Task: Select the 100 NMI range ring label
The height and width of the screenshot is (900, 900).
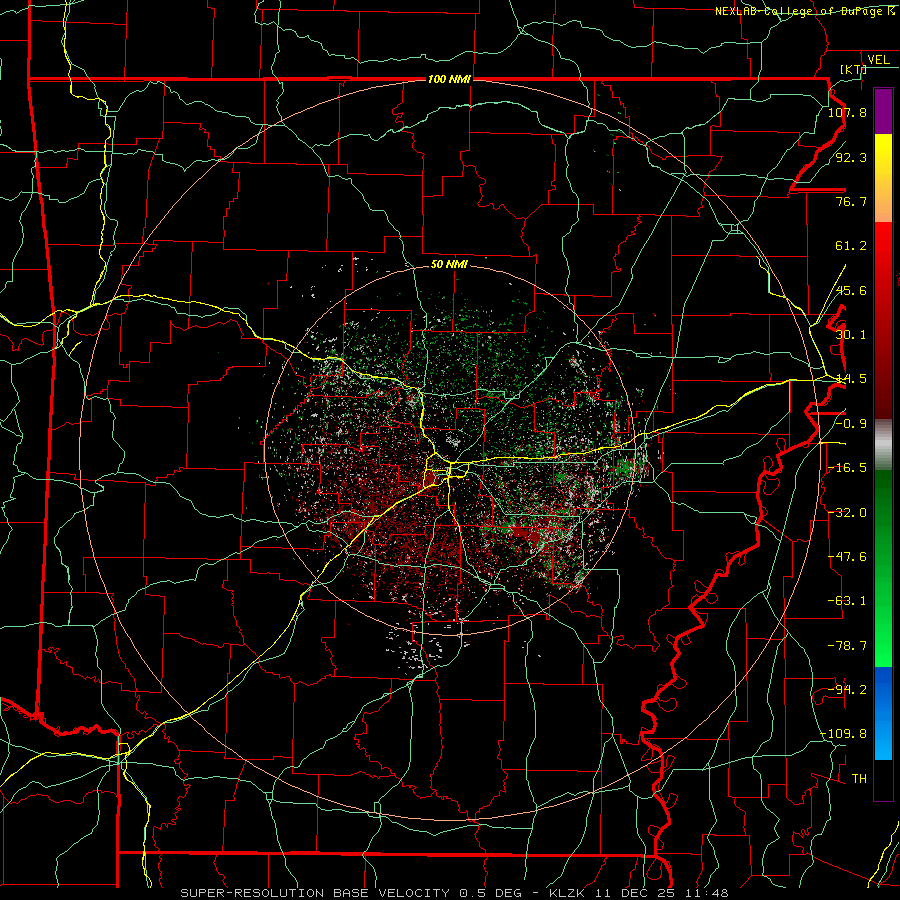Action: point(449,79)
